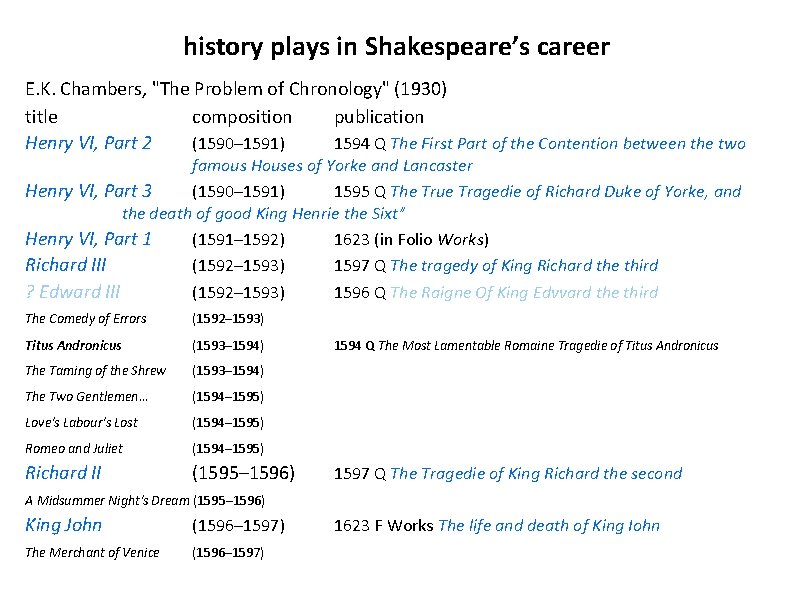Screen dimensions: 794x595
Task: Click the '(1594–1595)' date beside The Two Gentlemen
Action: tap(228, 396)
